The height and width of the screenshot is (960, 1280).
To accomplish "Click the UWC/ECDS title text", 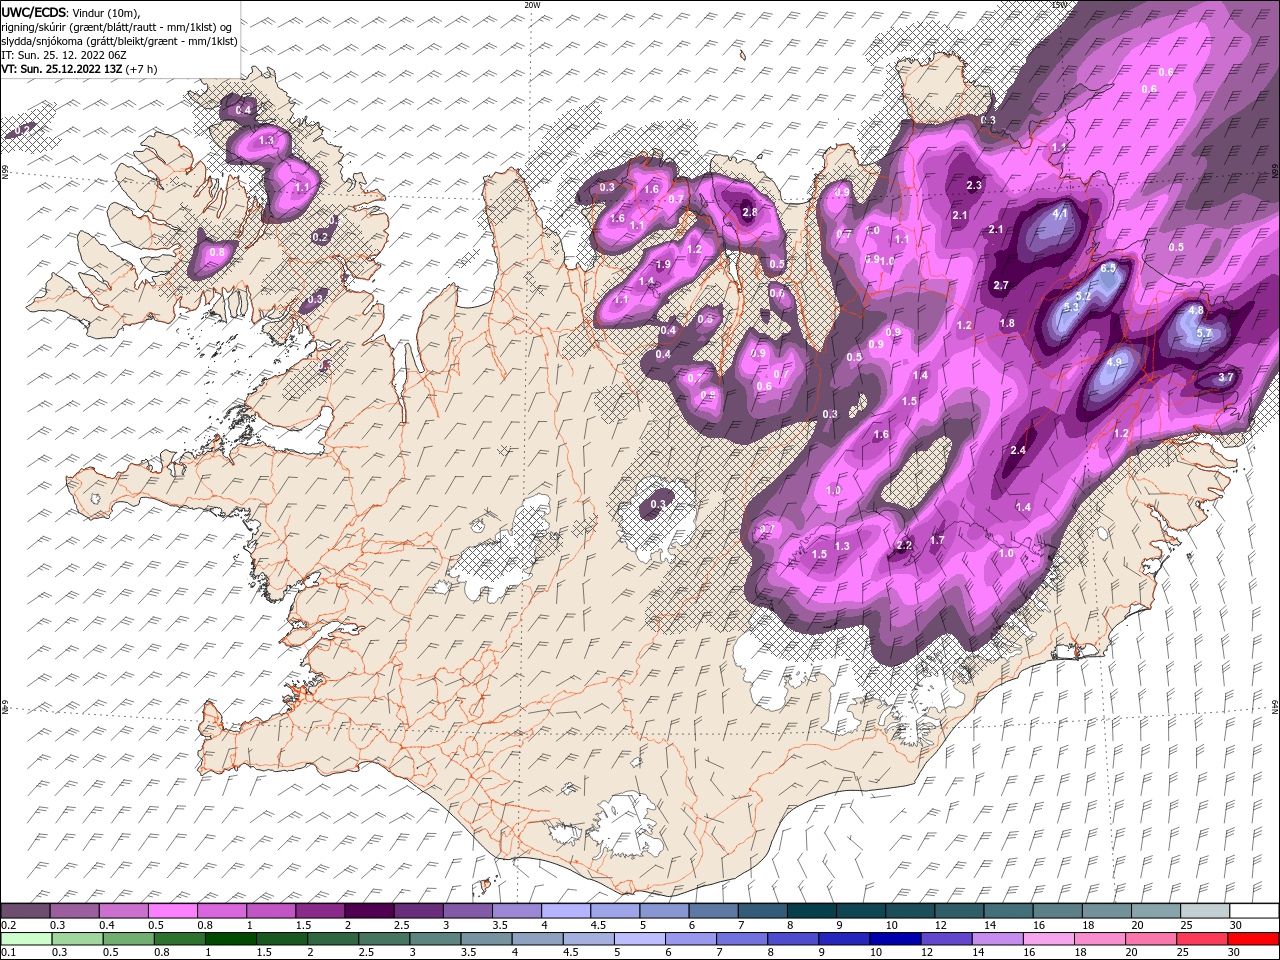I will pos(36,12).
